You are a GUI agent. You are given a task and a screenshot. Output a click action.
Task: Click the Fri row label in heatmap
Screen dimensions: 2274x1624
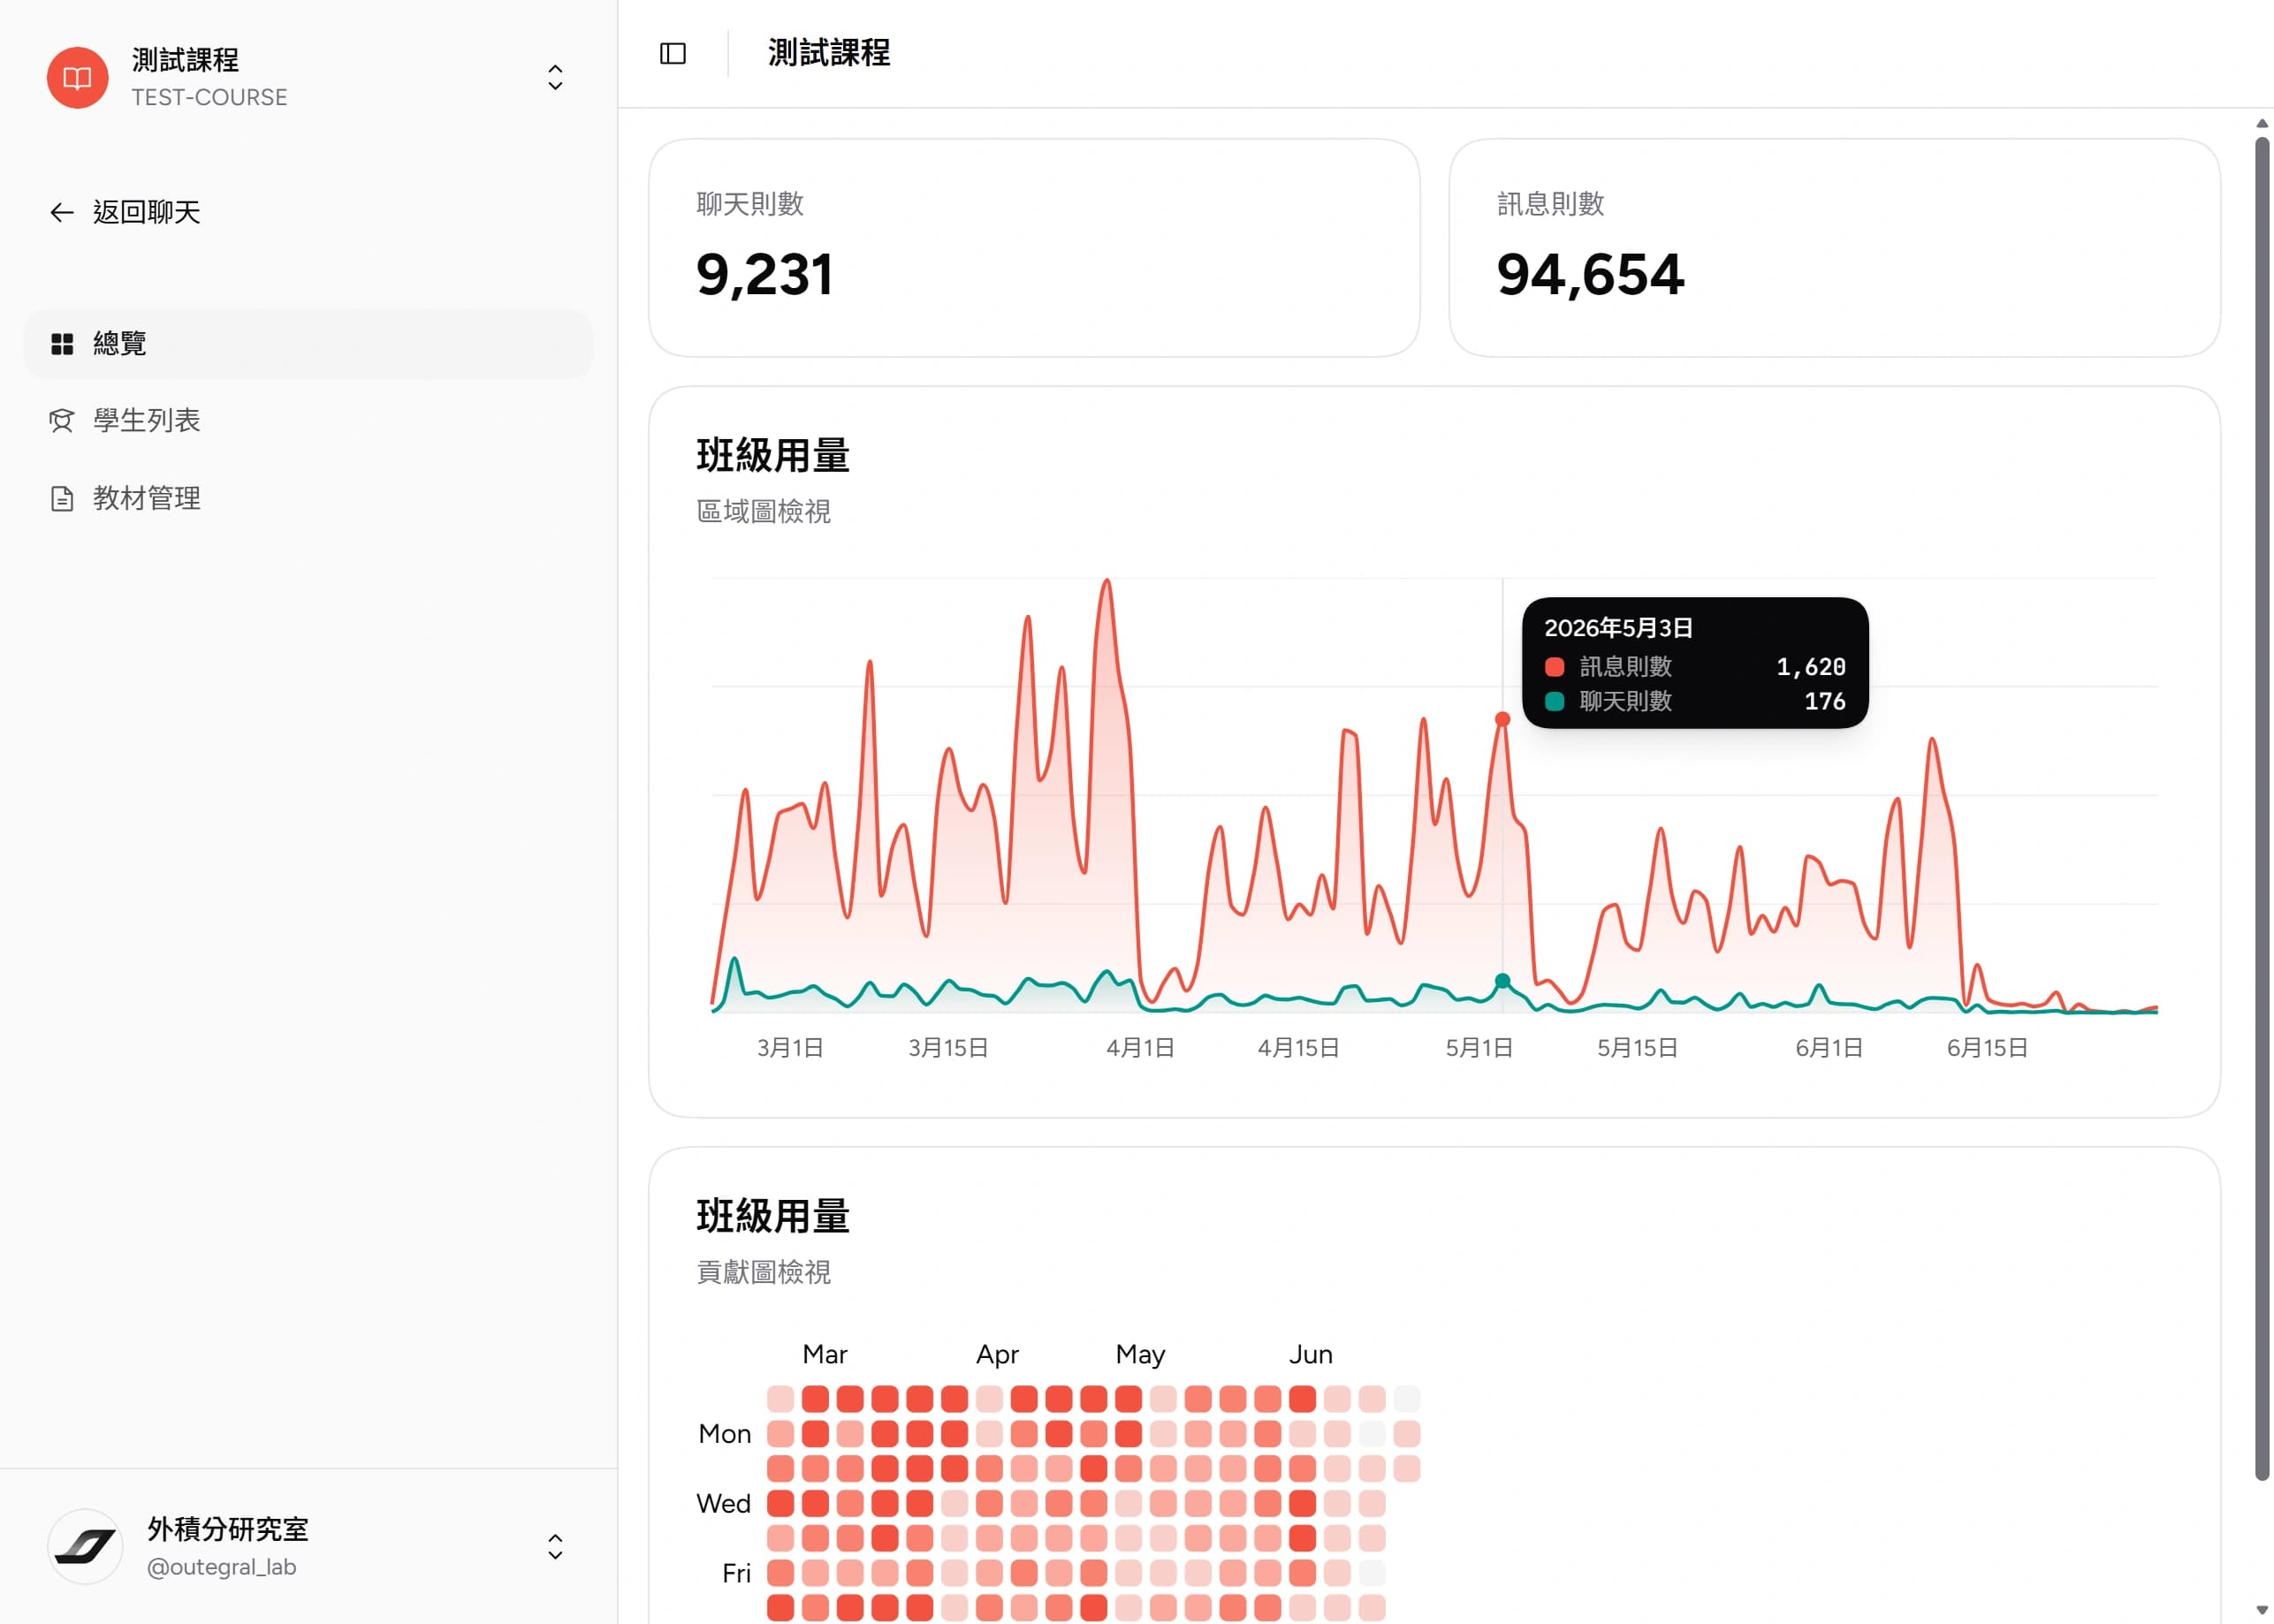(x=736, y=1574)
